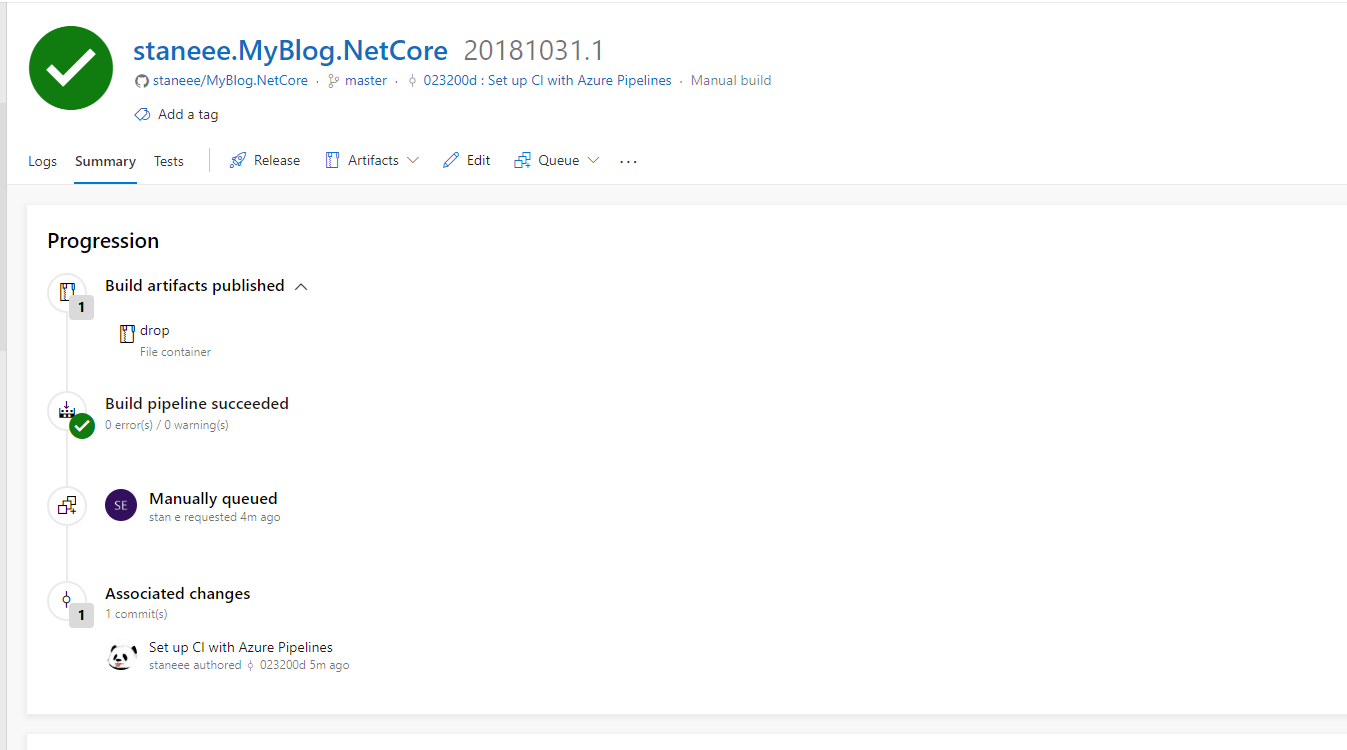Open the drop artifact link
The width and height of the screenshot is (1347, 750).
(155, 331)
